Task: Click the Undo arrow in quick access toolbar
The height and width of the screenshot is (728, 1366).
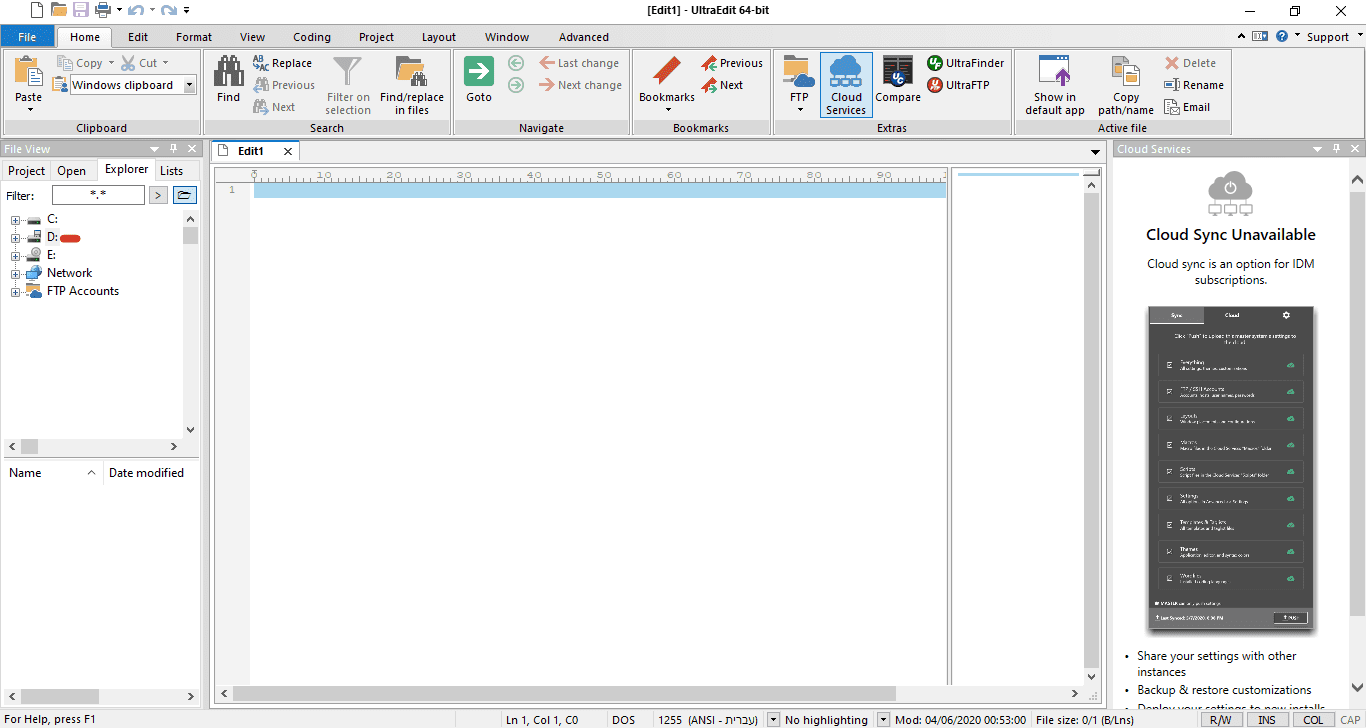Action: tap(138, 10)
